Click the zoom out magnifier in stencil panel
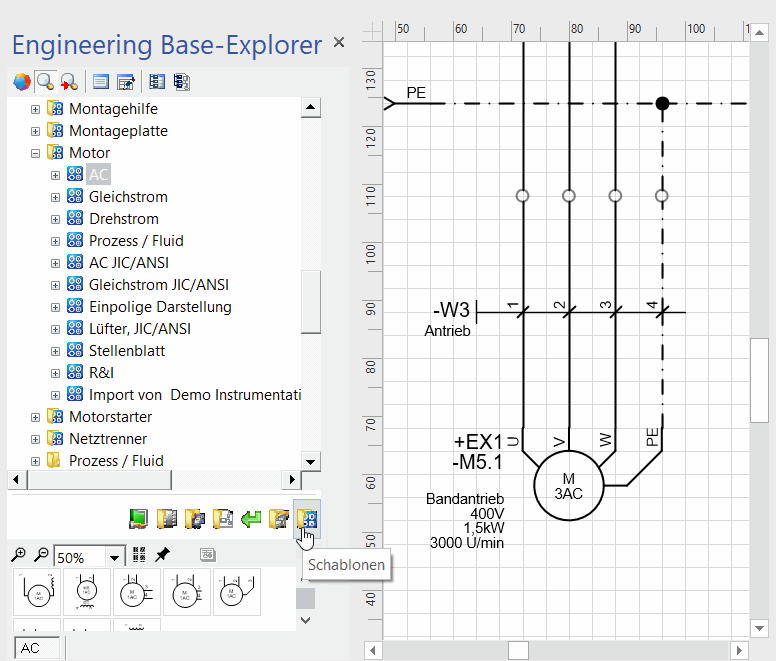The image size is (776, 661). (x=41, y=555)
